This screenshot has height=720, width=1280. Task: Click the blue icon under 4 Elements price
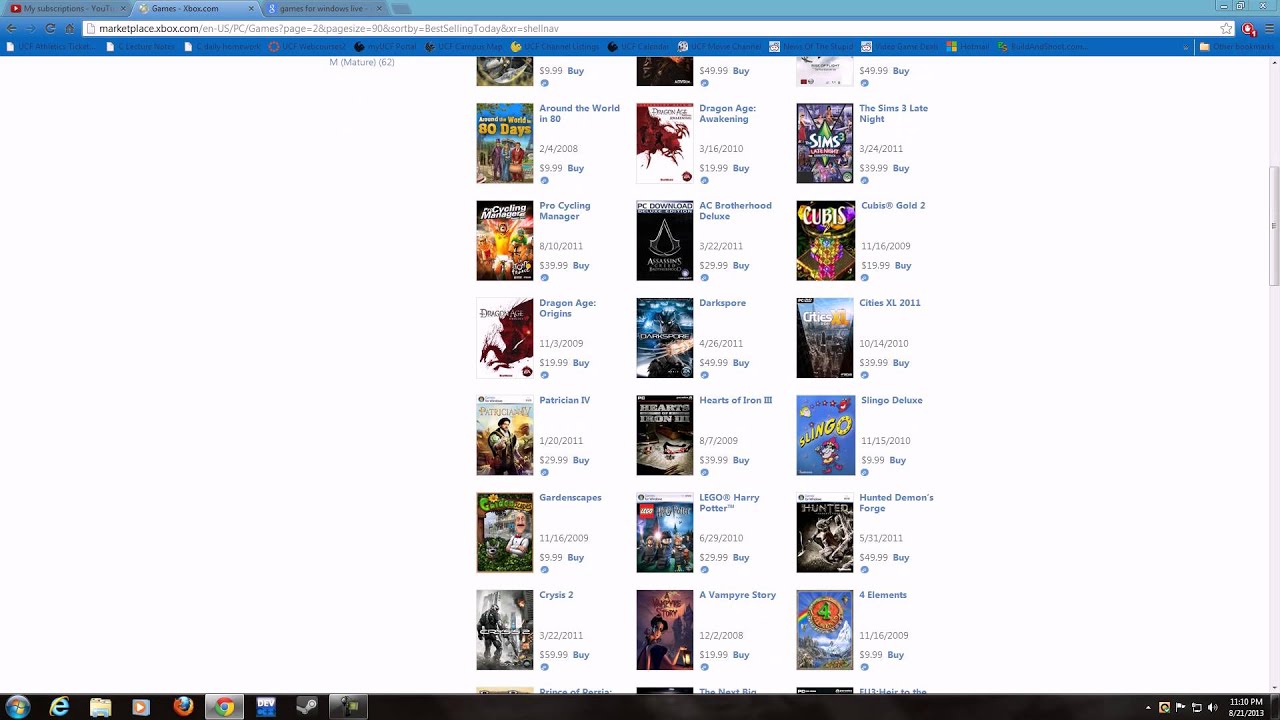tap(864, 667)
